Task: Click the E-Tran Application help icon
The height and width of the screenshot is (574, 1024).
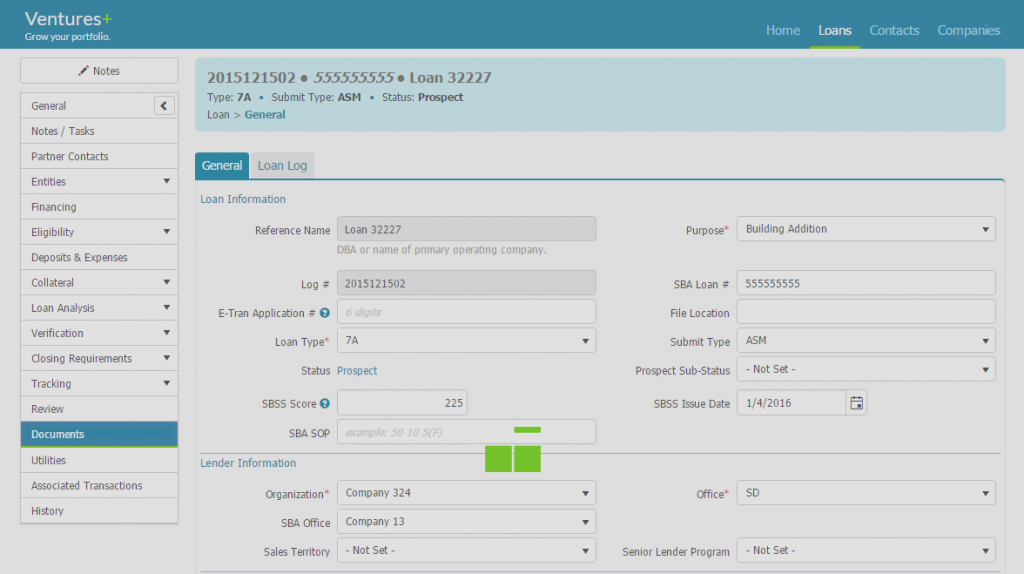Action: [325, 313]
